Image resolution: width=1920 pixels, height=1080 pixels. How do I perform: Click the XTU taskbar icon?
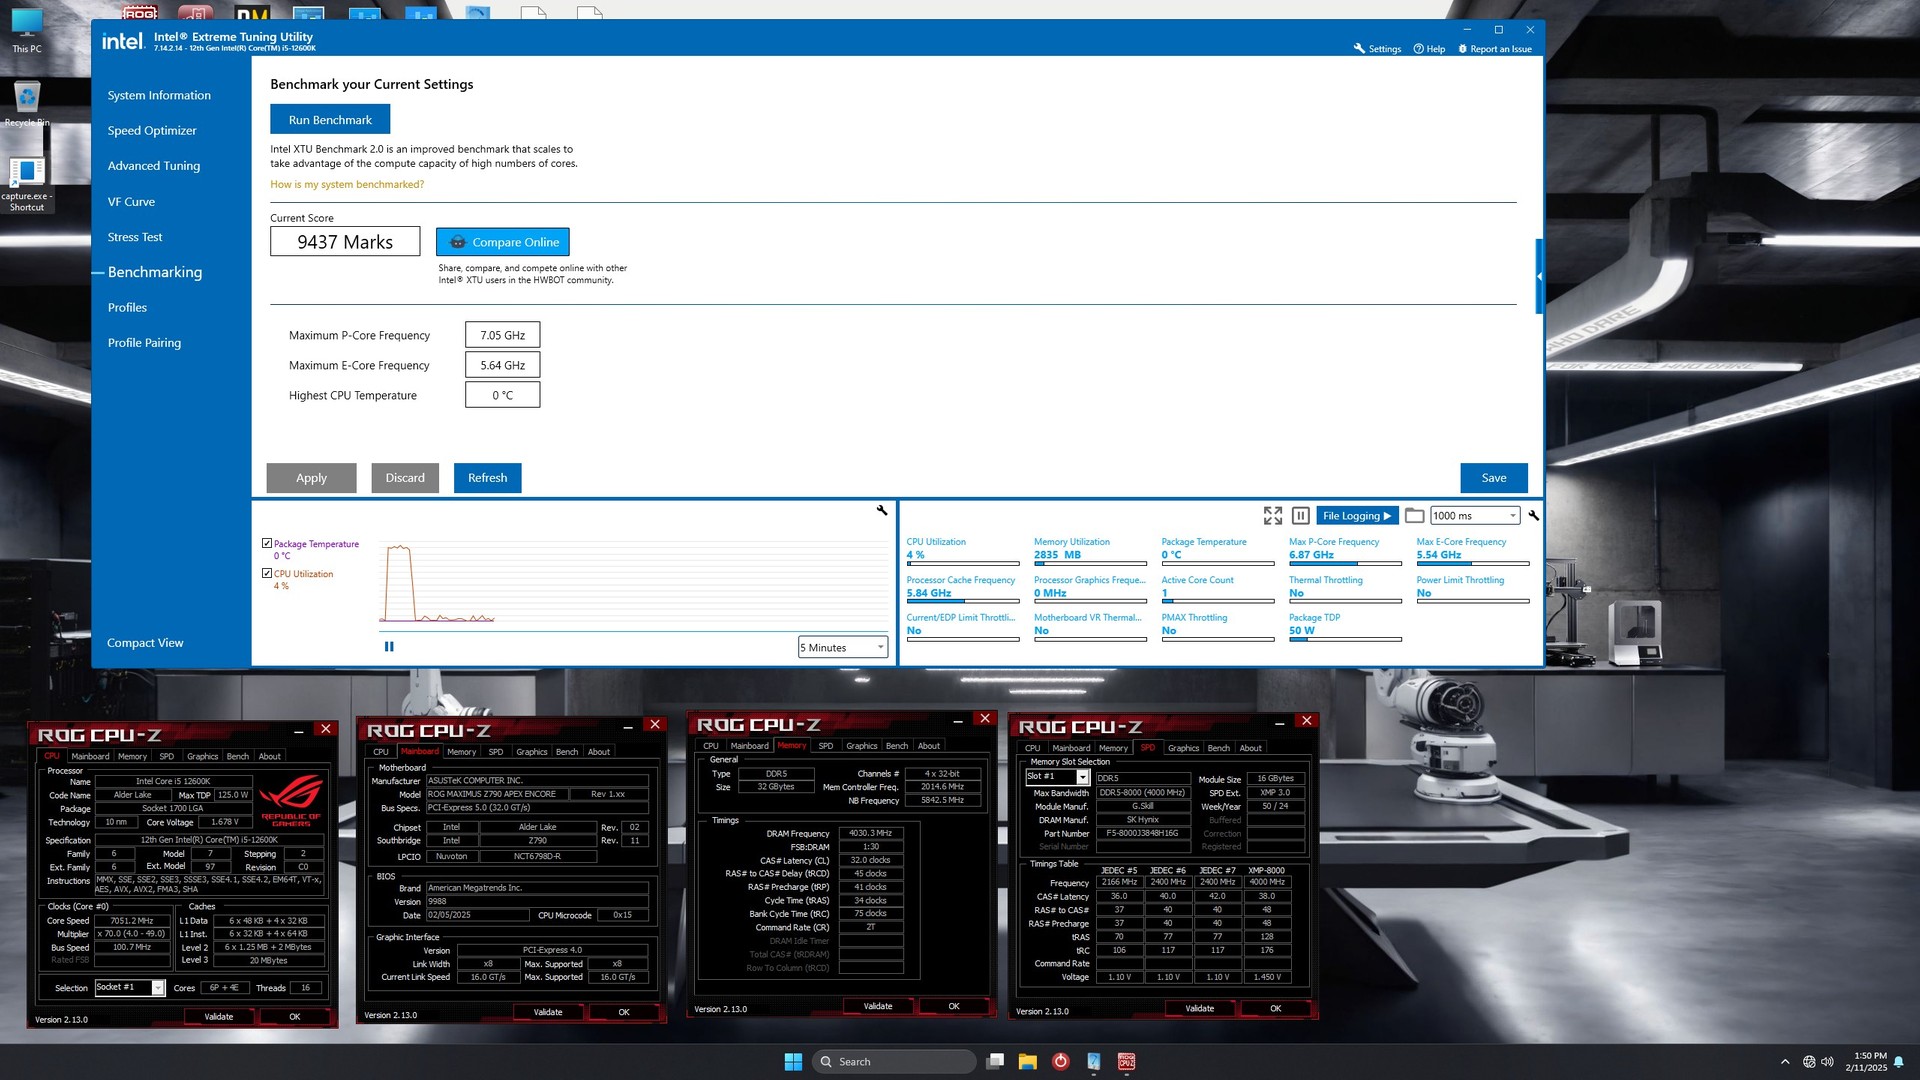1093,1061
